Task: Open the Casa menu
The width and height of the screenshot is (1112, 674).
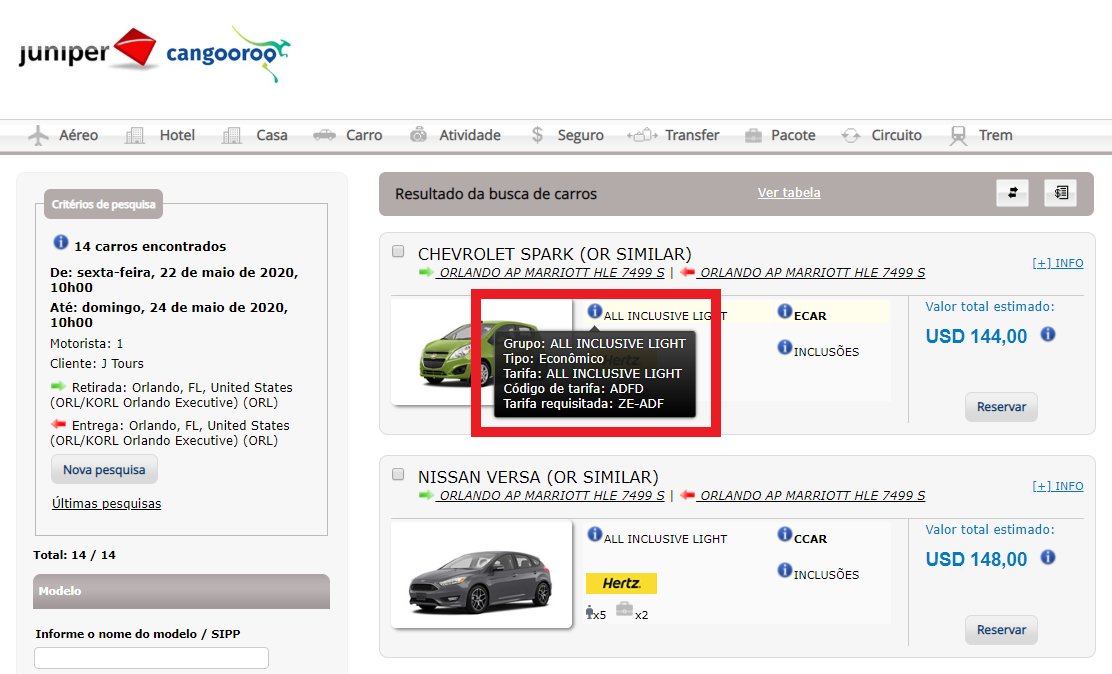Action: tap(255, 135)
